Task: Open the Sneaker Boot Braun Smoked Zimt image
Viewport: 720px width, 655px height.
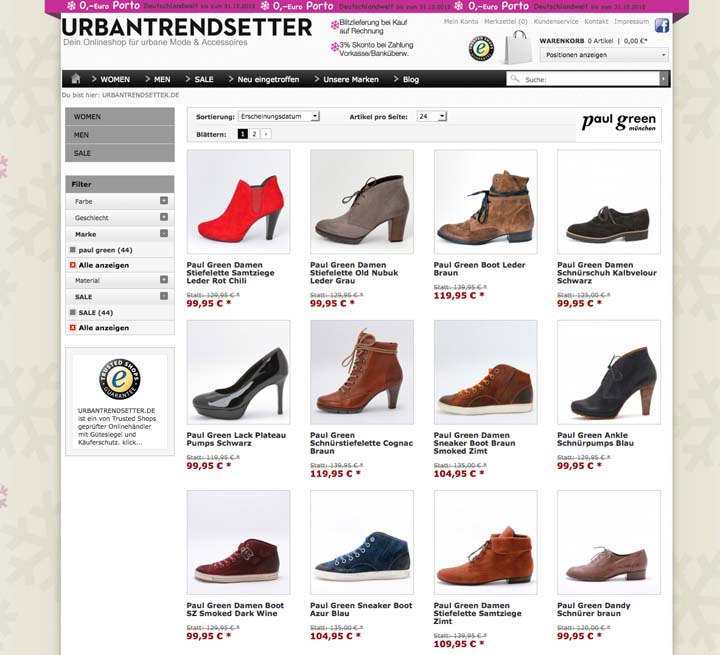Action: pyautogui.click(x=485, y=372)
